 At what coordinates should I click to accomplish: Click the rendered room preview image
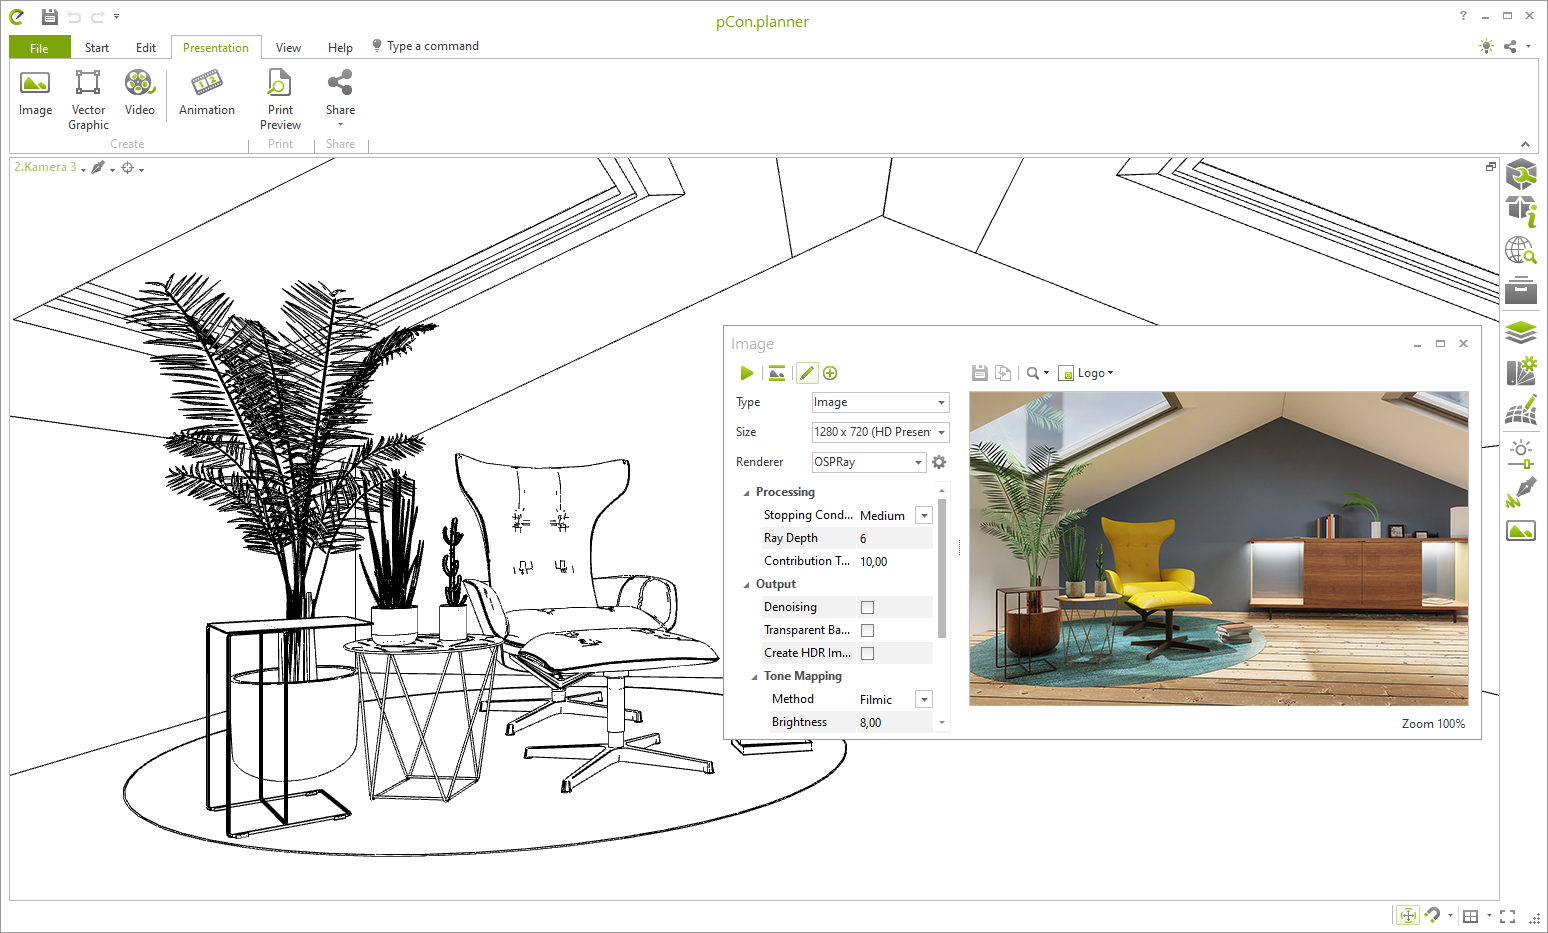coord(1218,548)
